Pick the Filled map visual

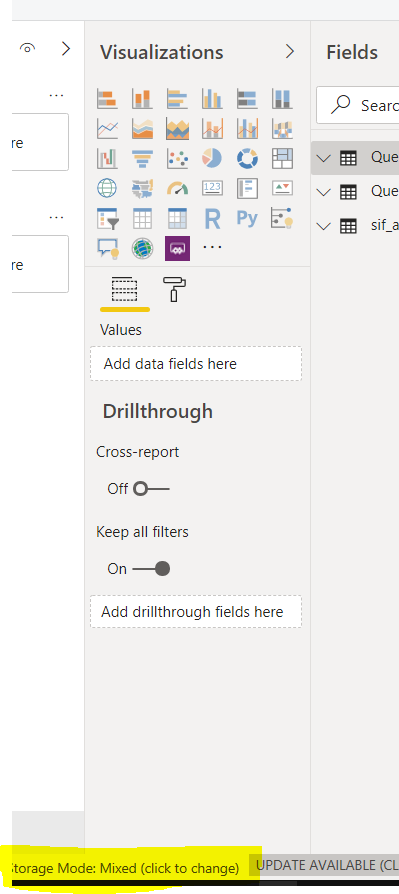tap(142, 188)
